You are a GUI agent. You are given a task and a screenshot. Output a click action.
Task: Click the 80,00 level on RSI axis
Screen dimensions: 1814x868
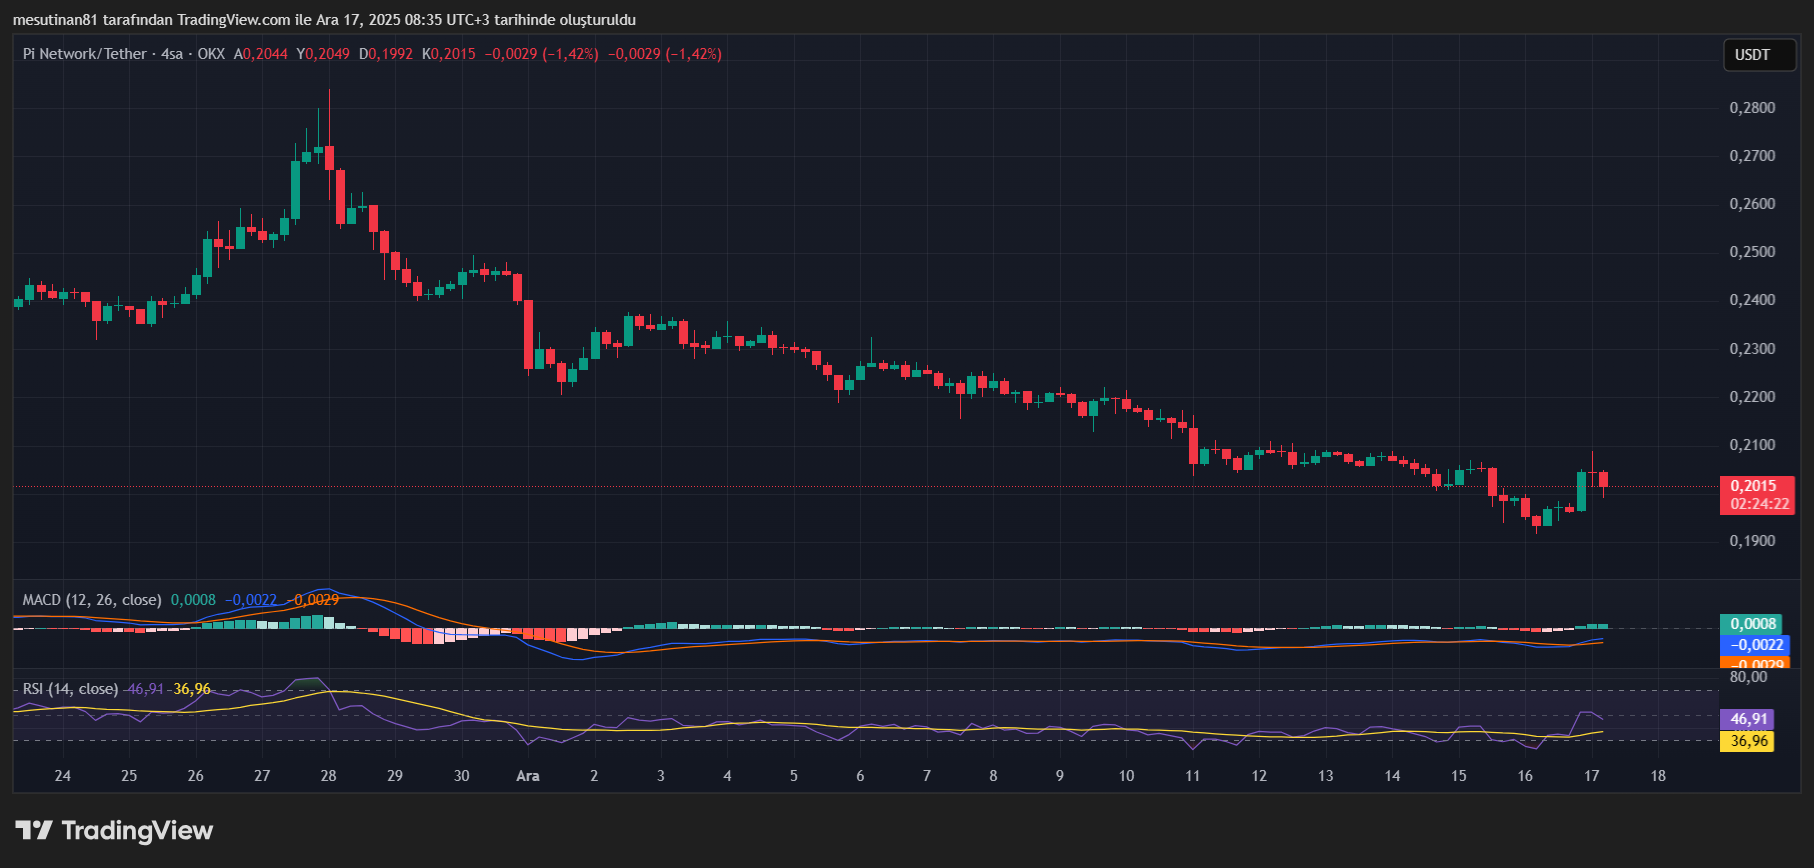(x=1748, y=677)
